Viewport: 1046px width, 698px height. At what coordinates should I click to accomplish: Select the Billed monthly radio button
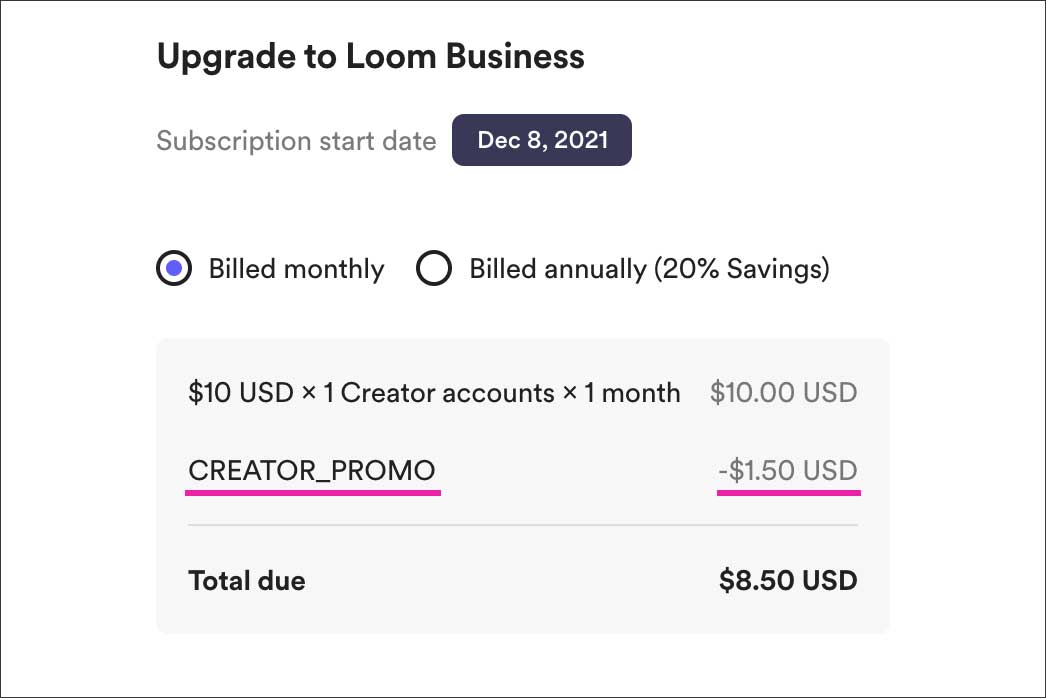174,269
